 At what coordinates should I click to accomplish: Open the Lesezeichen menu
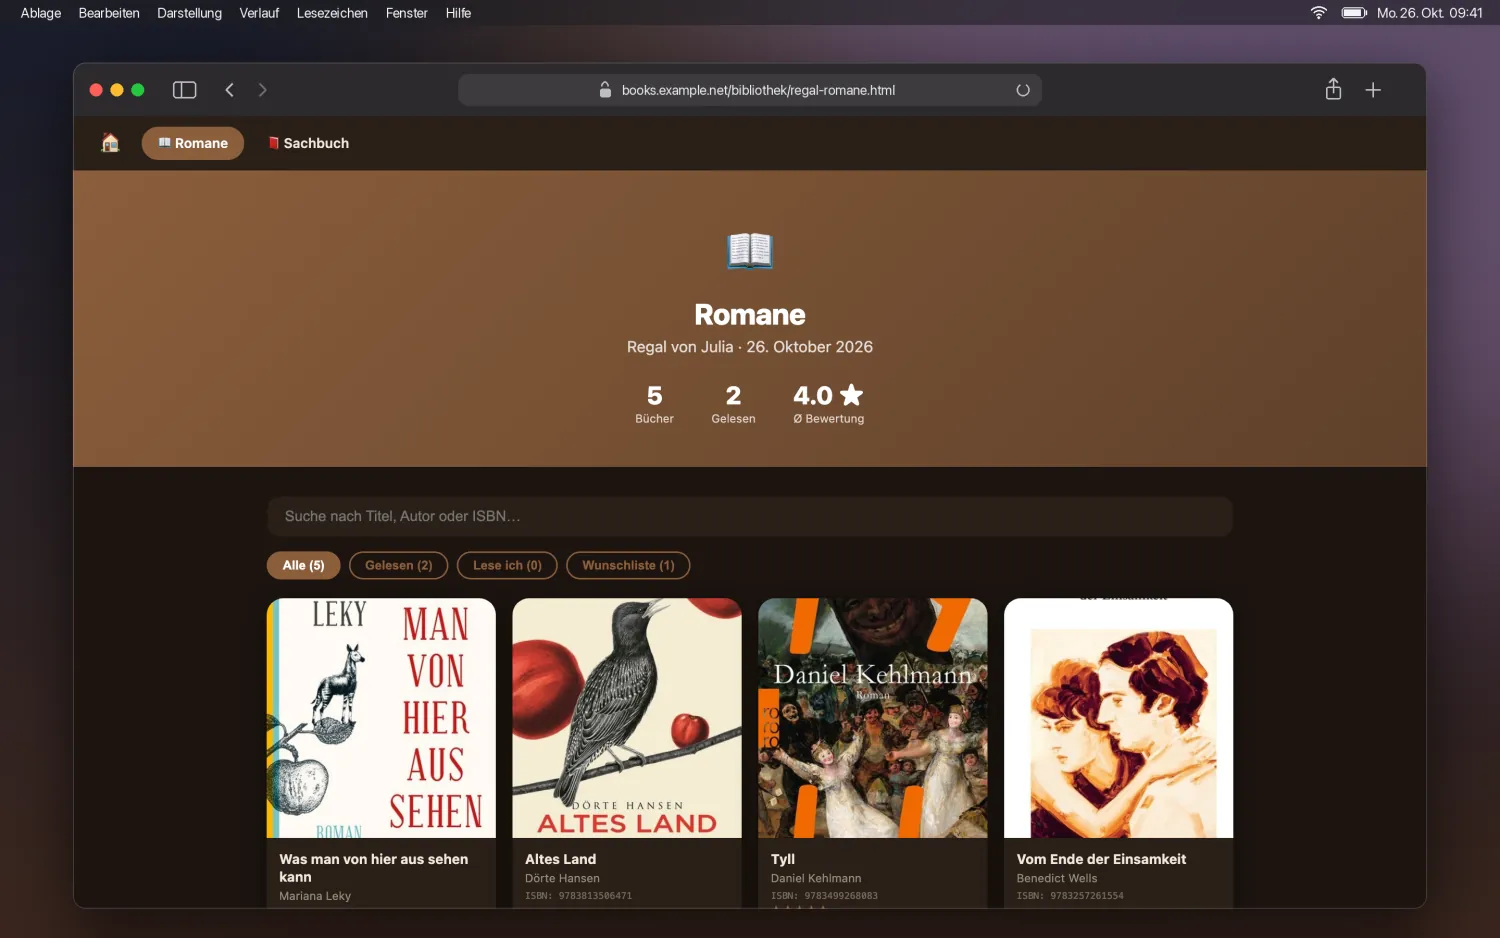click(332, 13)
